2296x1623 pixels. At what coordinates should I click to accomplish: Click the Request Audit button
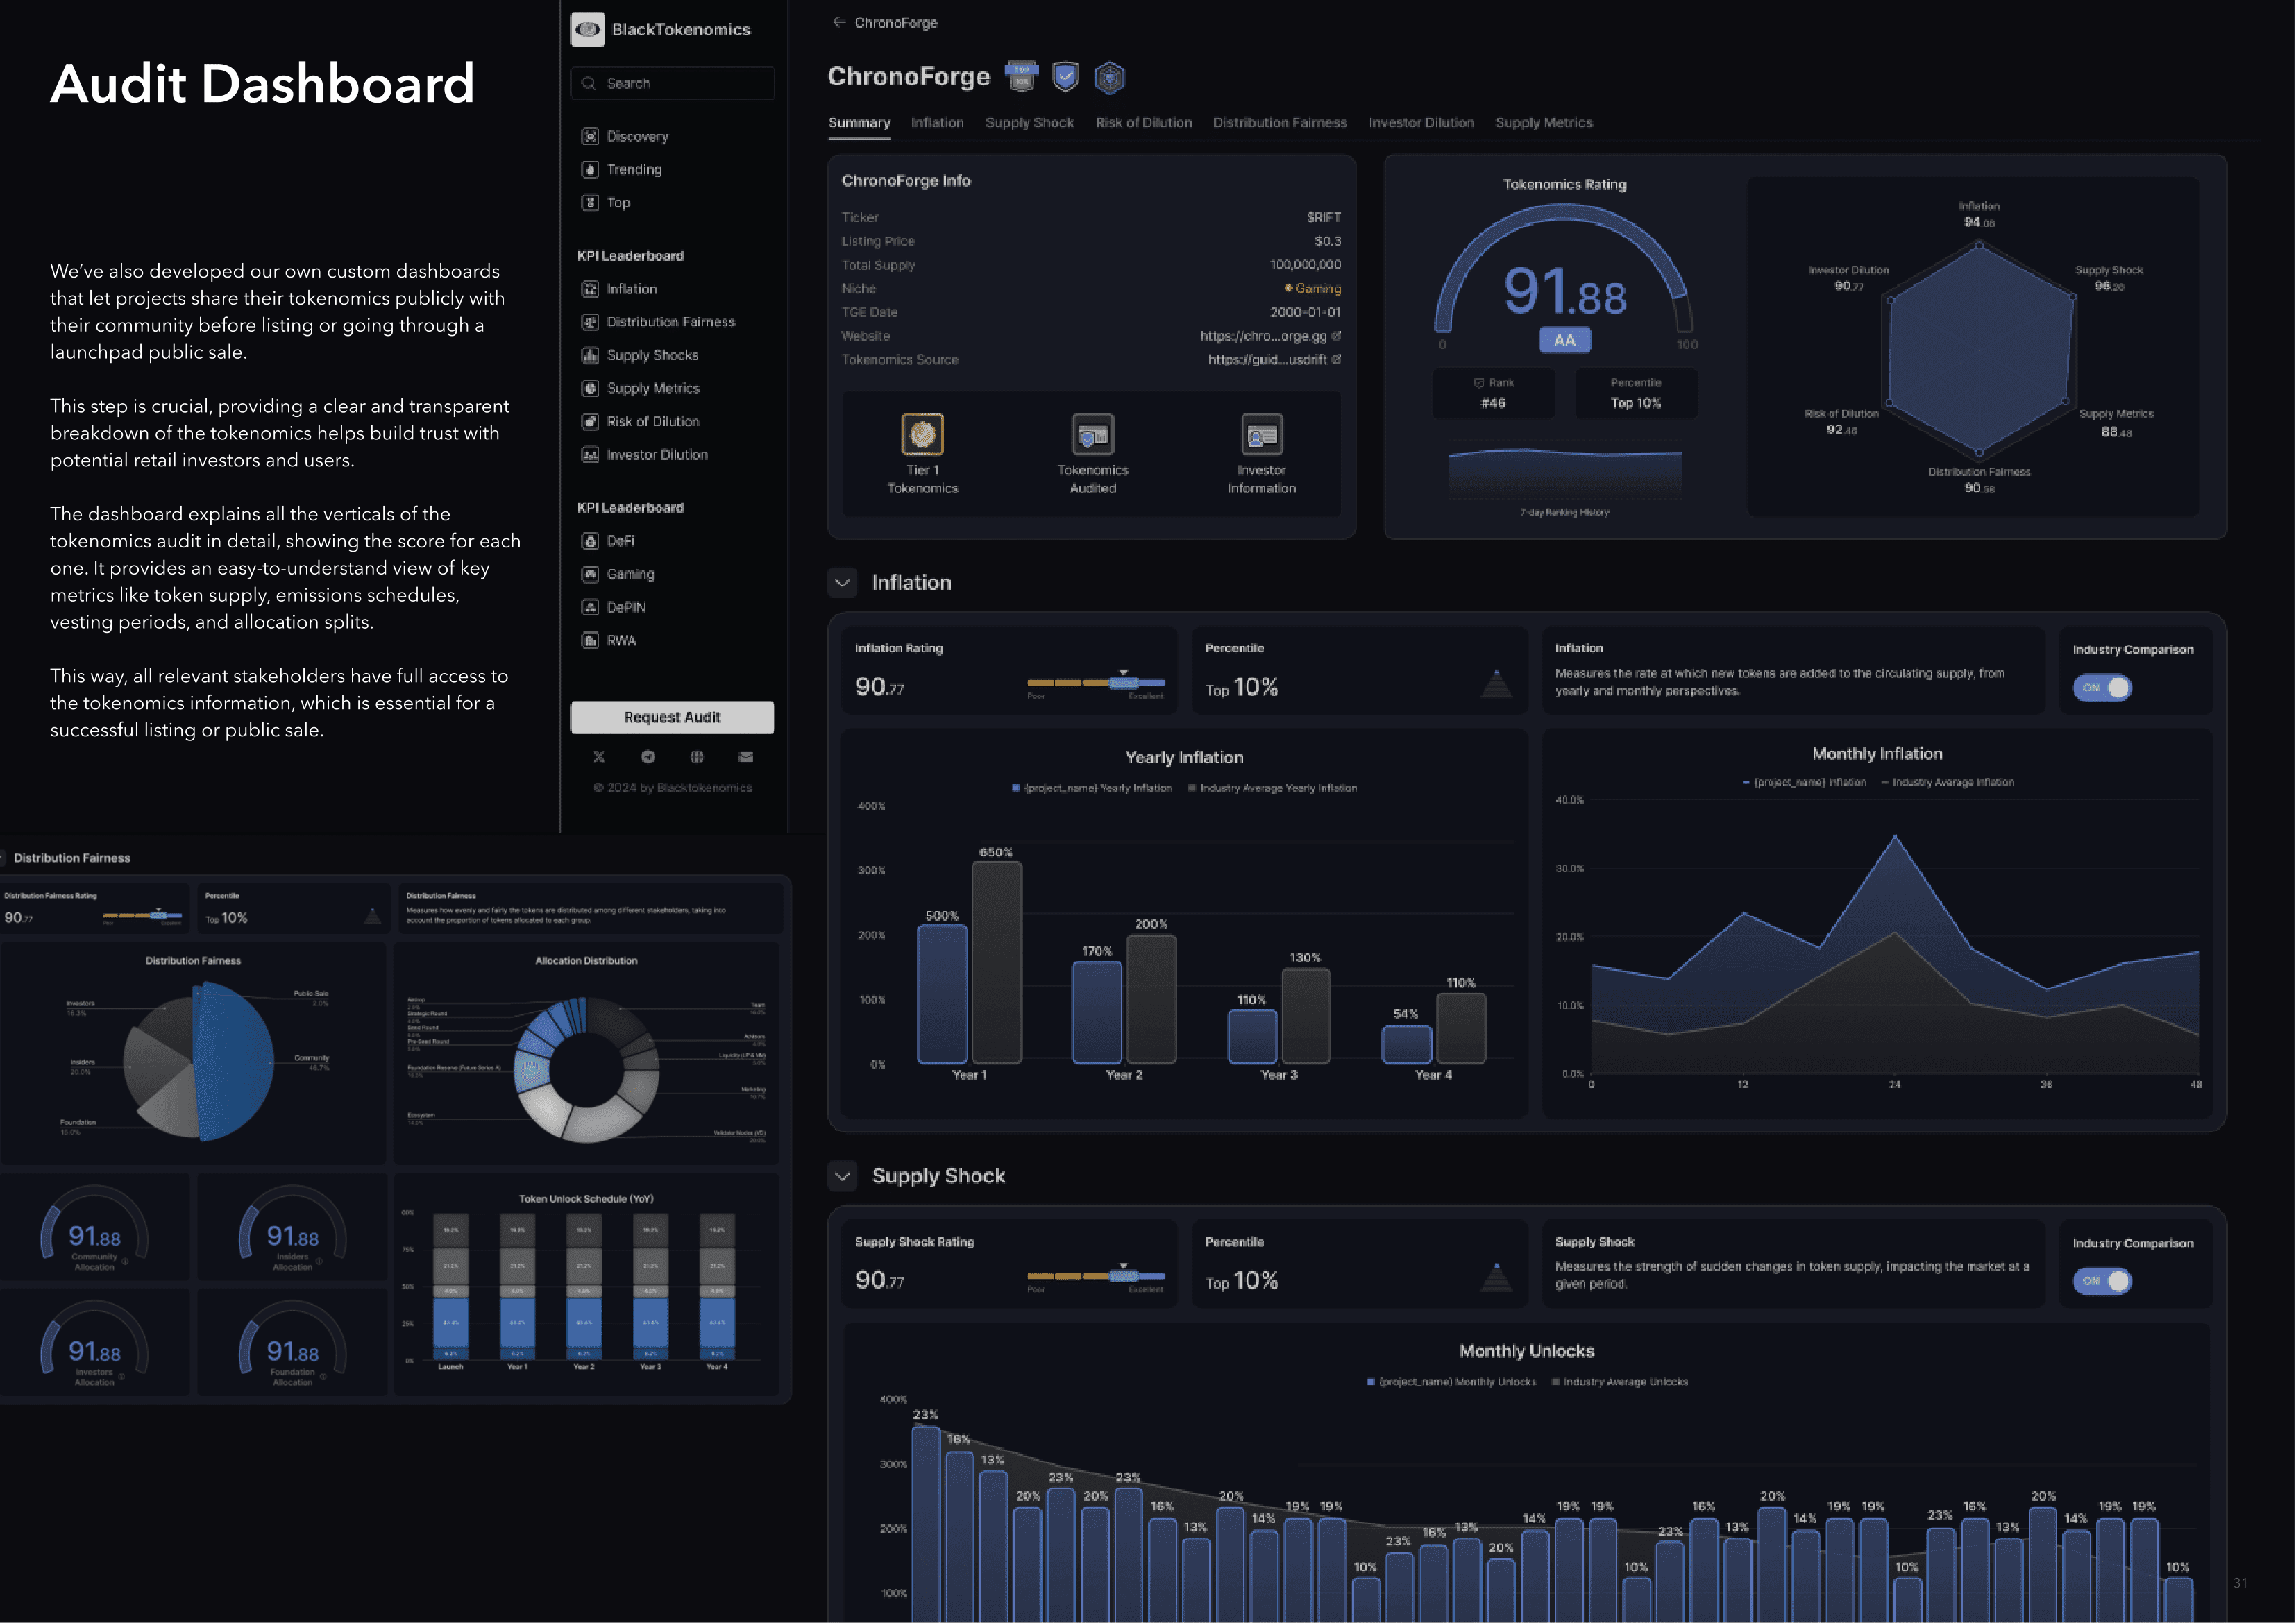672,717
